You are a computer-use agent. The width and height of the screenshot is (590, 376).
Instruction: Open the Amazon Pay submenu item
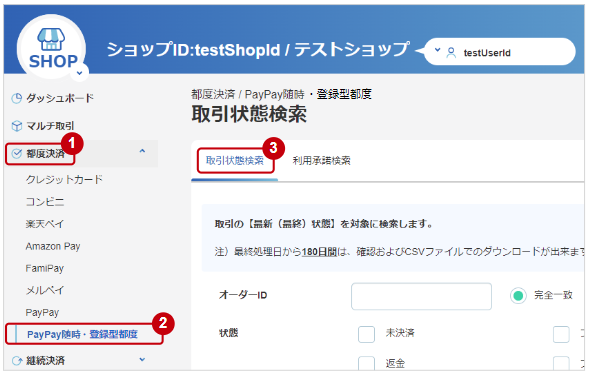(x=53, y=247)
